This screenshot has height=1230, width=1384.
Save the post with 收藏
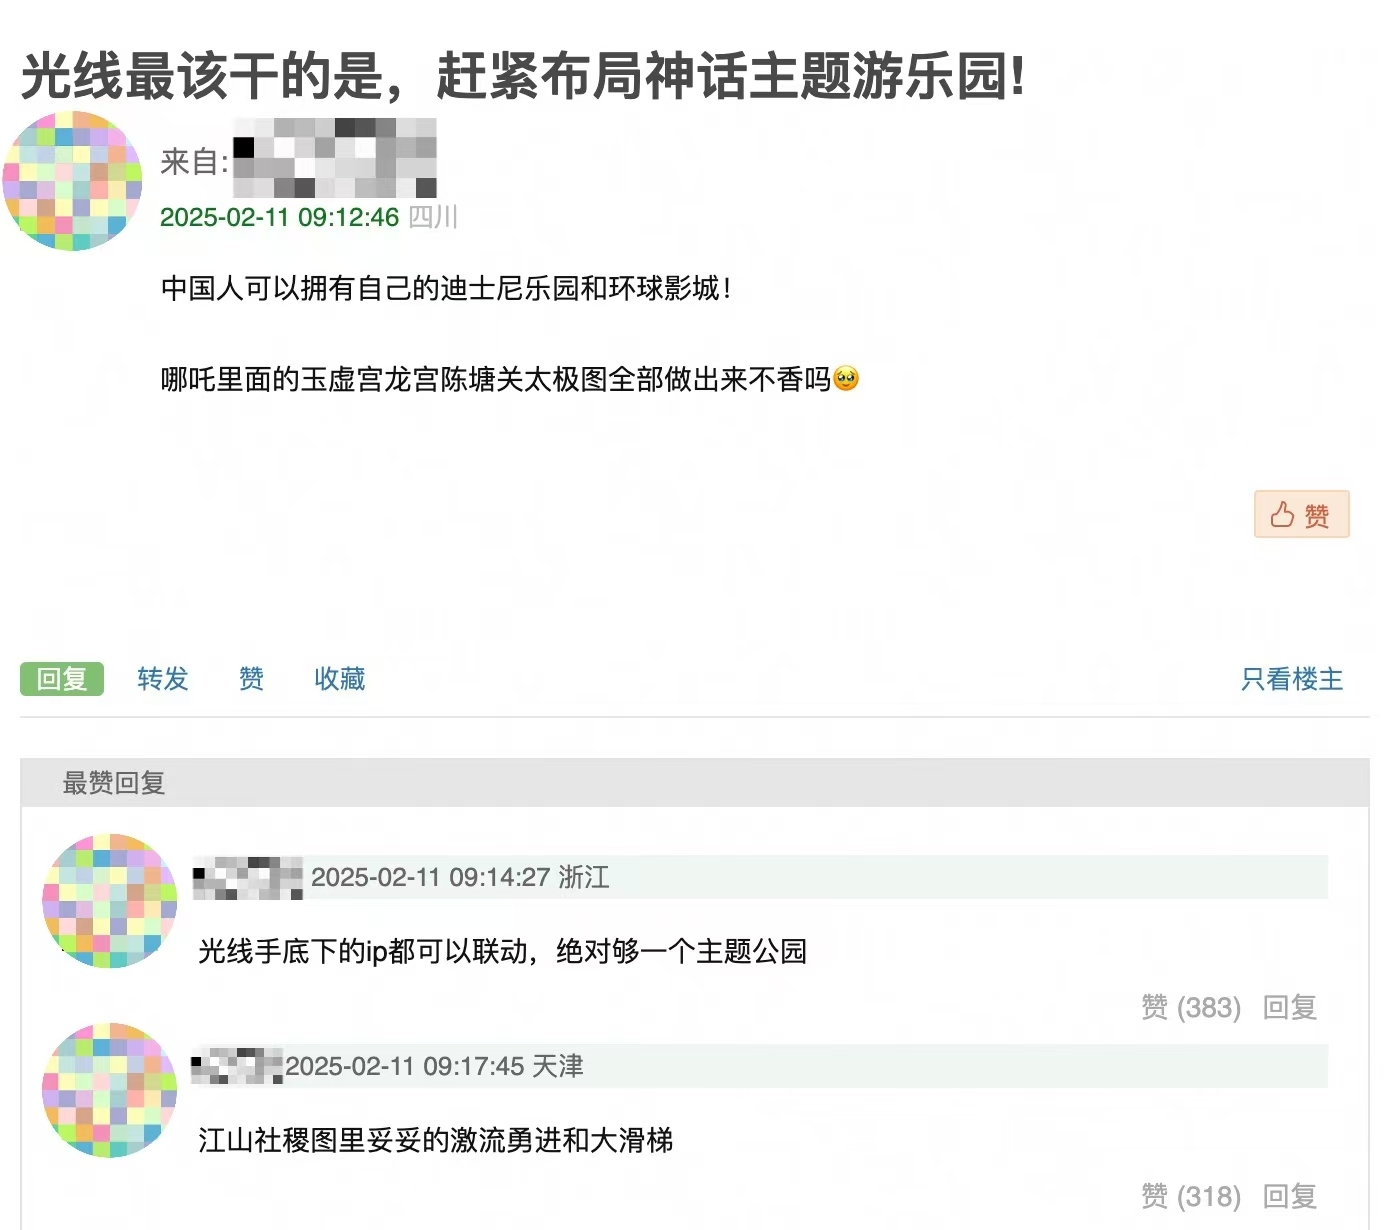tap(340, 679)
